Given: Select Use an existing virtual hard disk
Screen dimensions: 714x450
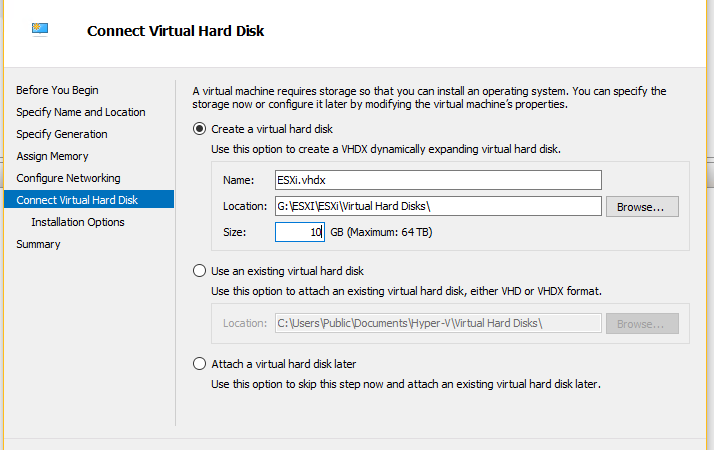Looking at the screenshot, I should coord(200,271).
